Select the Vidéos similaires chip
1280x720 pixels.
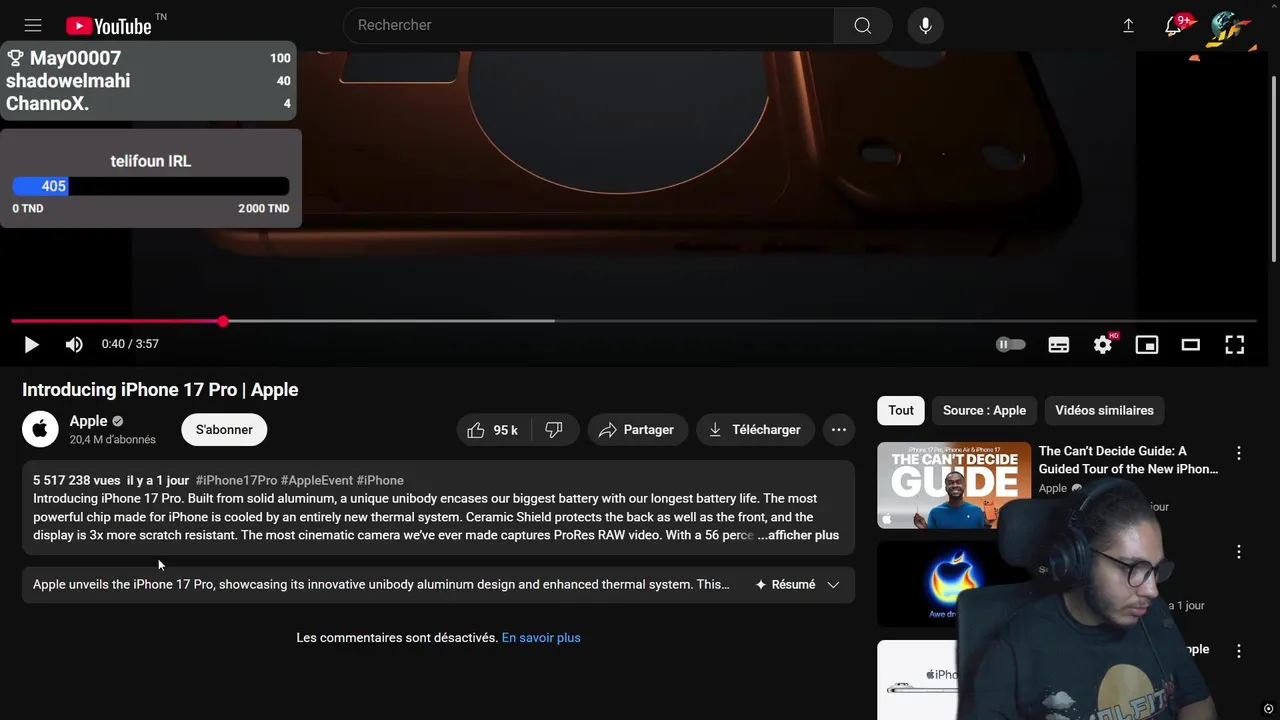[x=1104, y=410]
